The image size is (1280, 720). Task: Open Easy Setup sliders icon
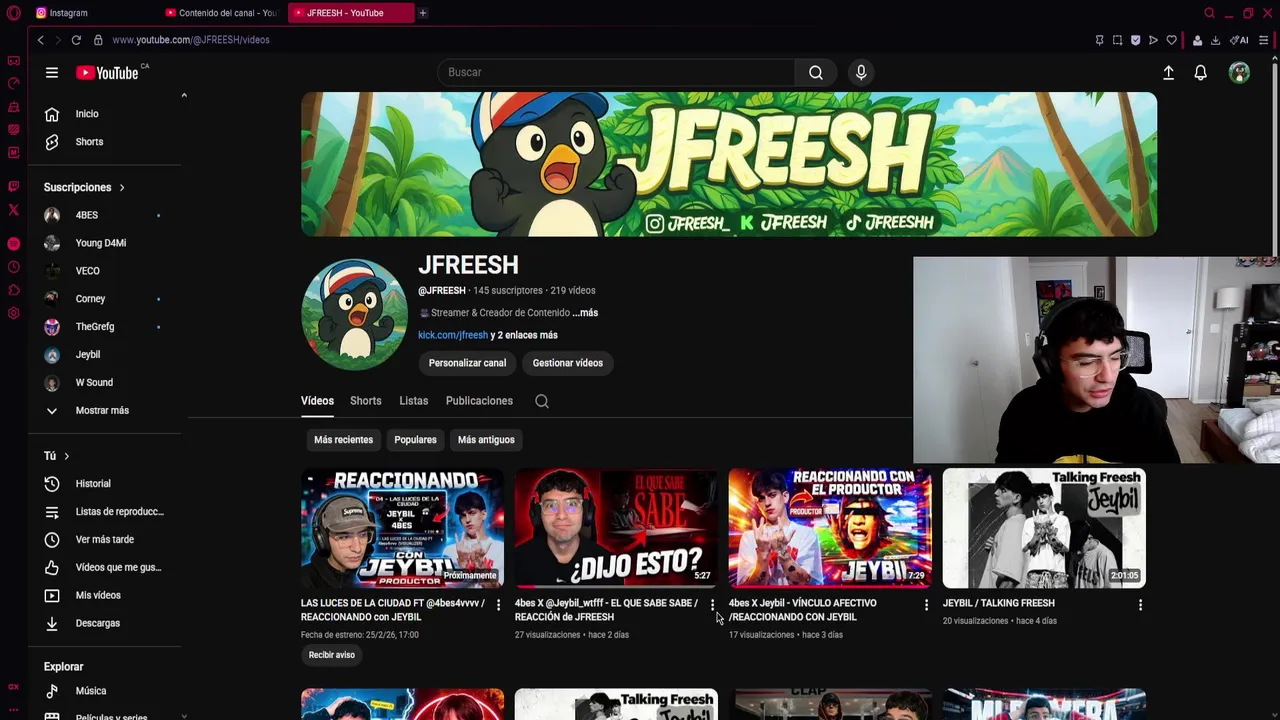[1264, 40]
